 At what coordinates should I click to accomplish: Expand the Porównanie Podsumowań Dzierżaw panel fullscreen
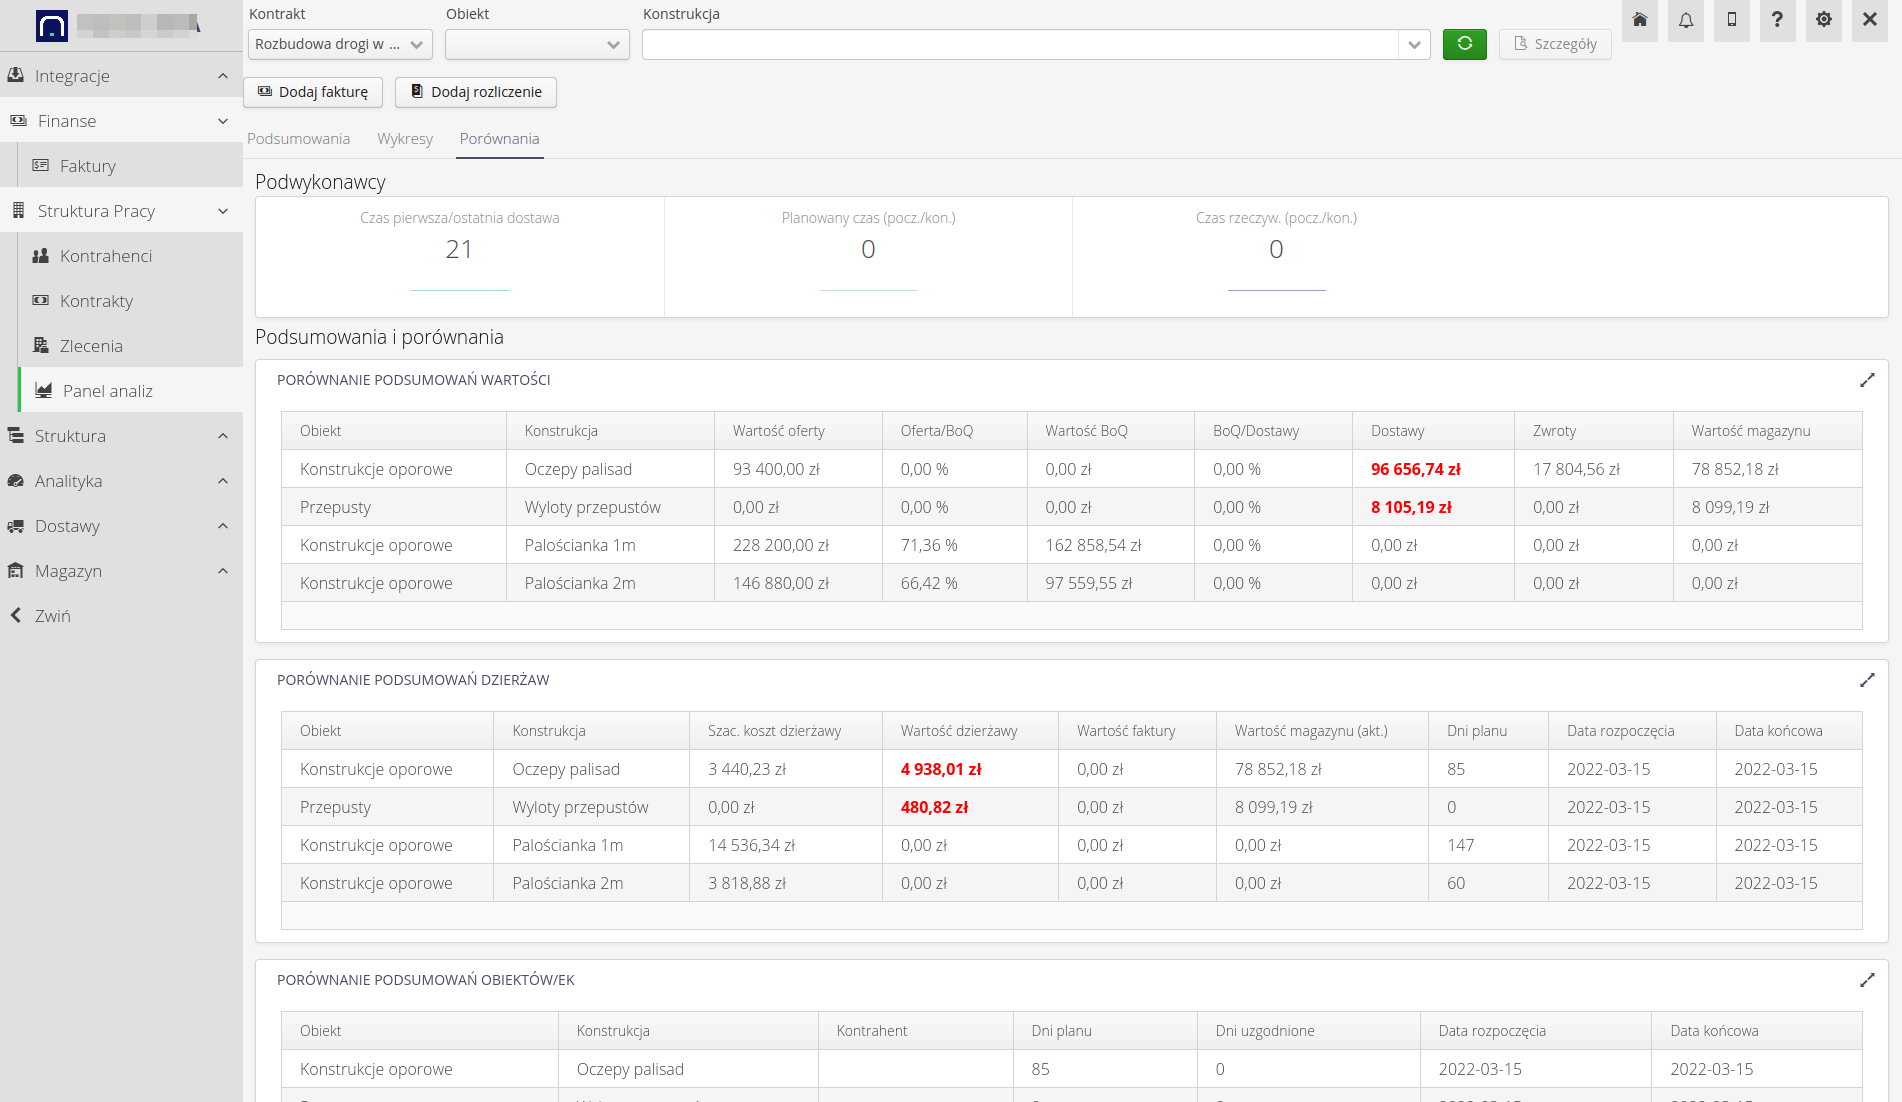coord(1866,680)
